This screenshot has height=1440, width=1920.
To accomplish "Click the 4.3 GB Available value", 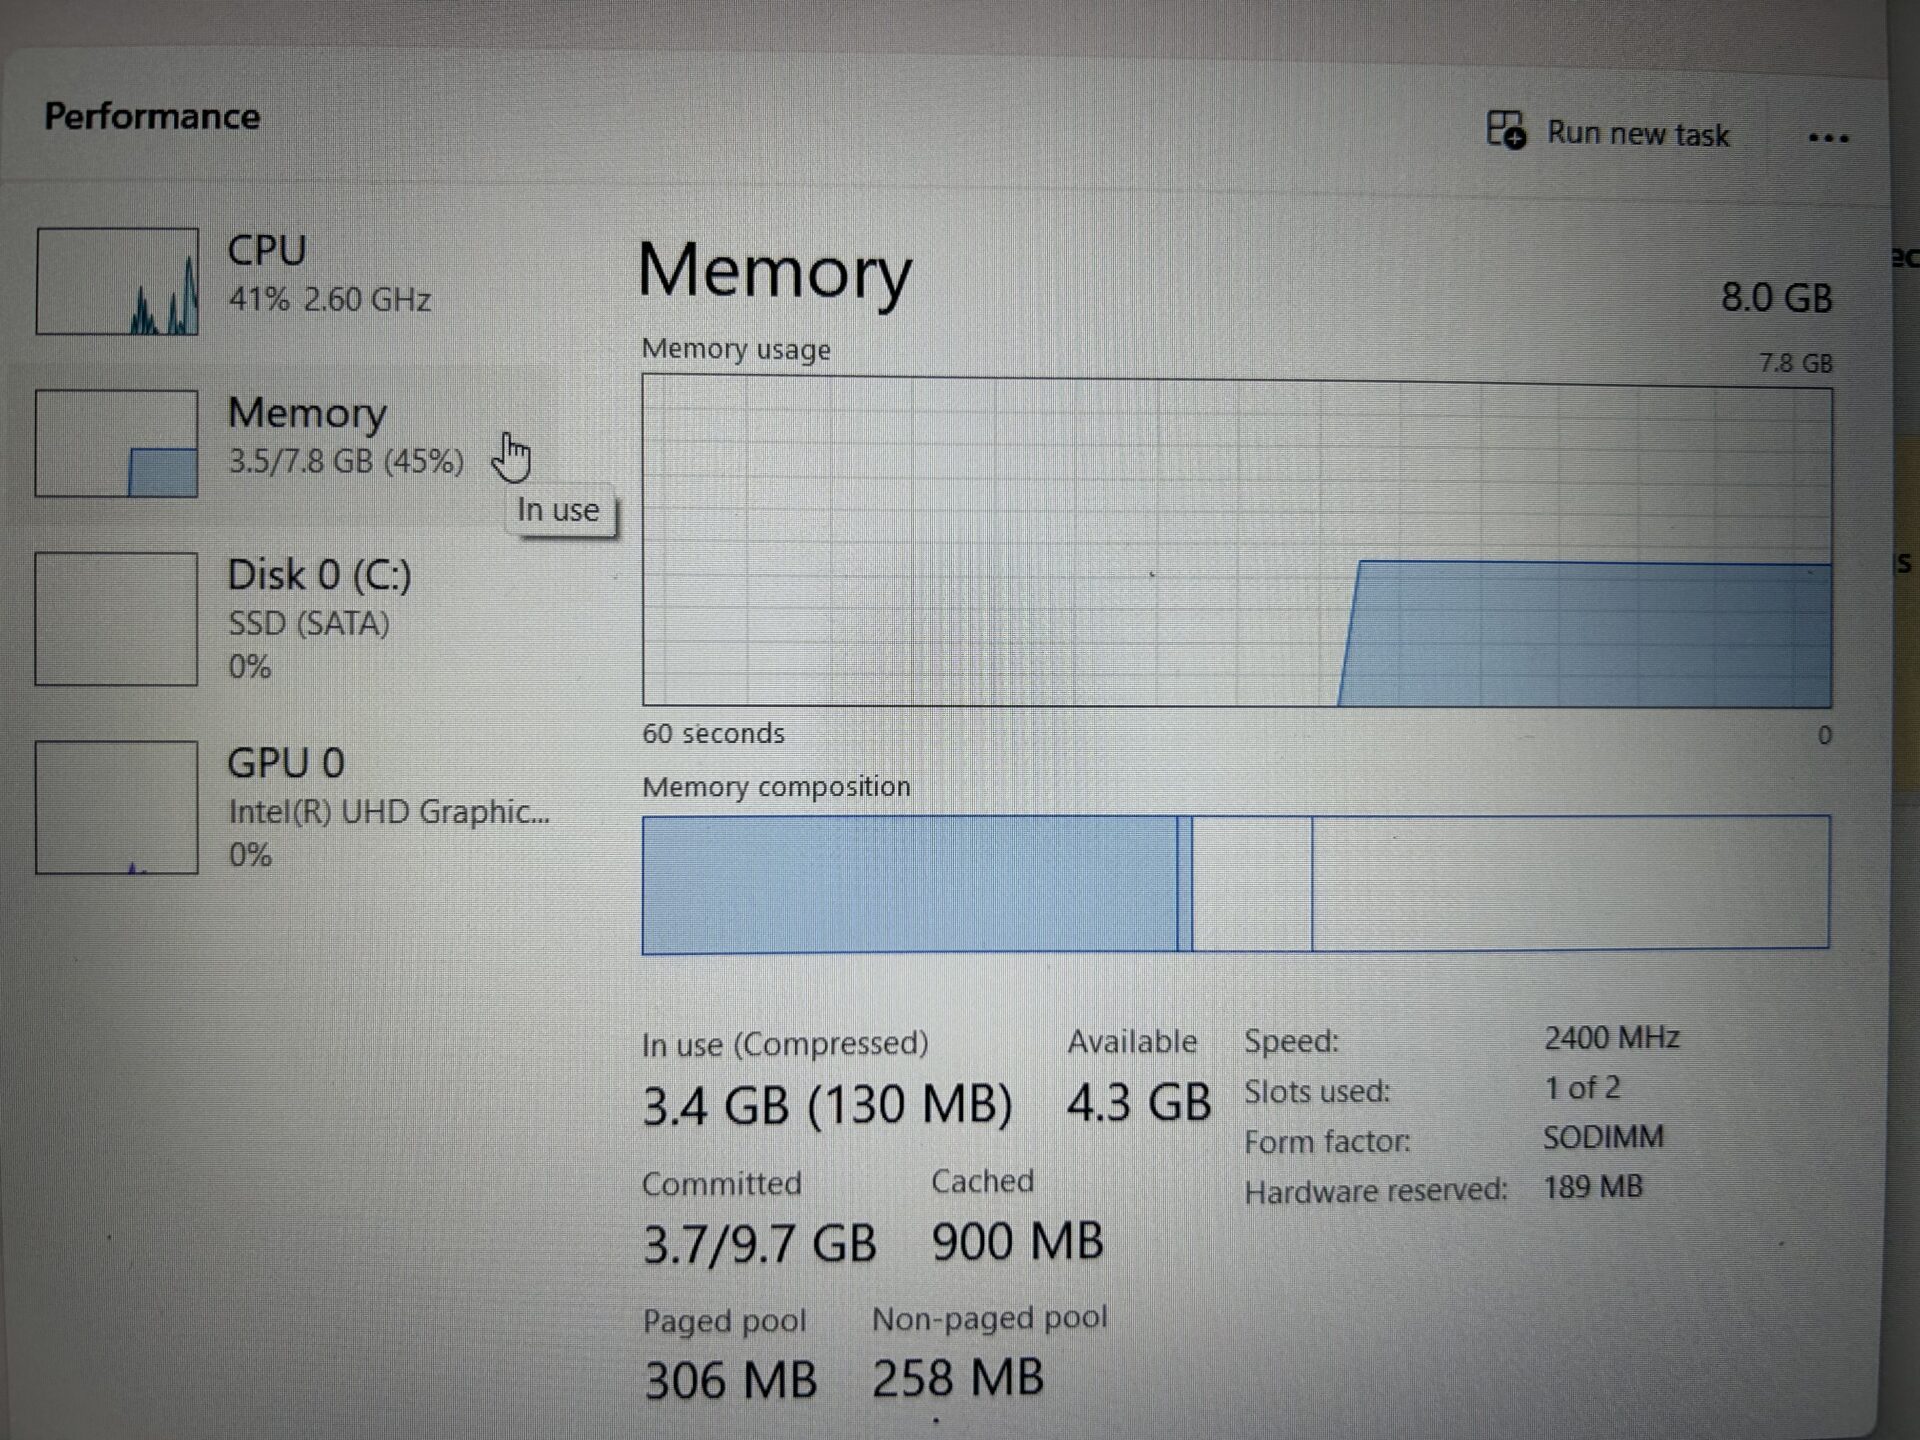I will point(1138,1103).
